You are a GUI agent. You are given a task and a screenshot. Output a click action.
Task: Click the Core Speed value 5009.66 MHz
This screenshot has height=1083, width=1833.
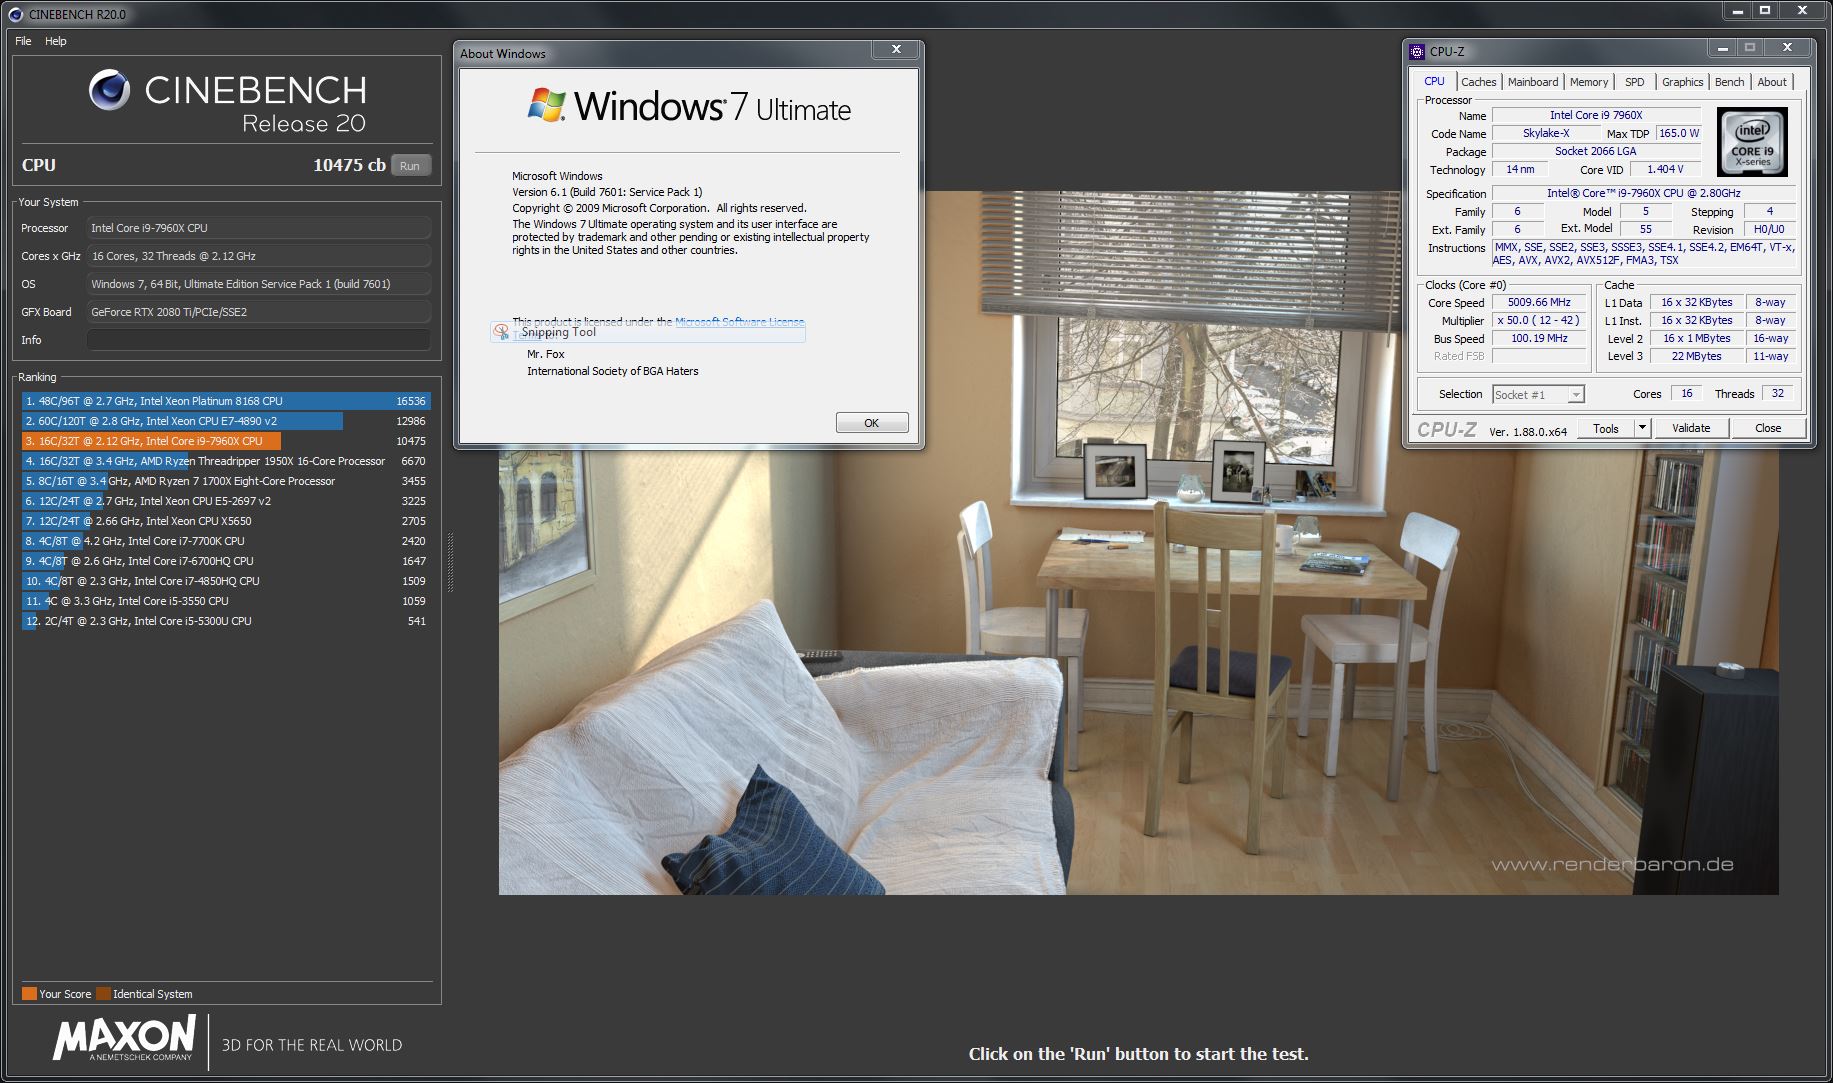pyautogui.click(x=1539, y=303)
